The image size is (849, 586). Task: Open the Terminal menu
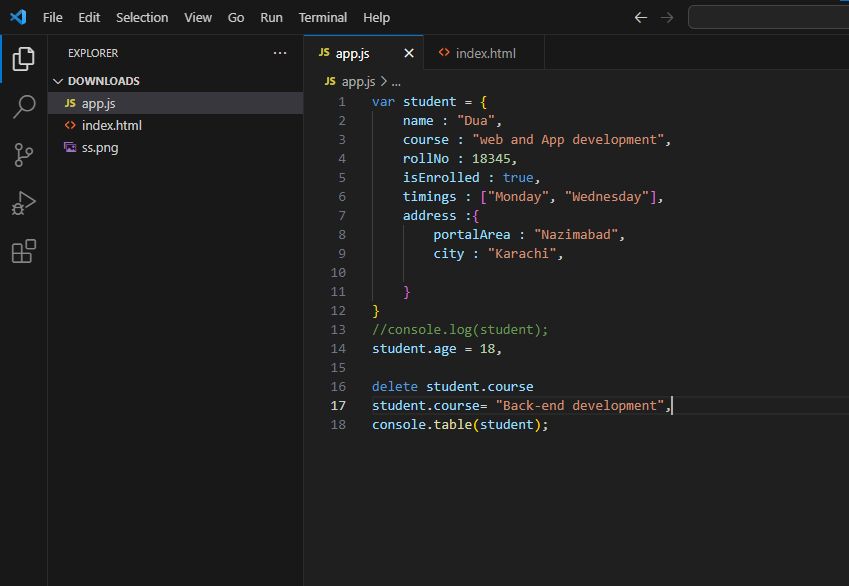(x=323, y=17)
